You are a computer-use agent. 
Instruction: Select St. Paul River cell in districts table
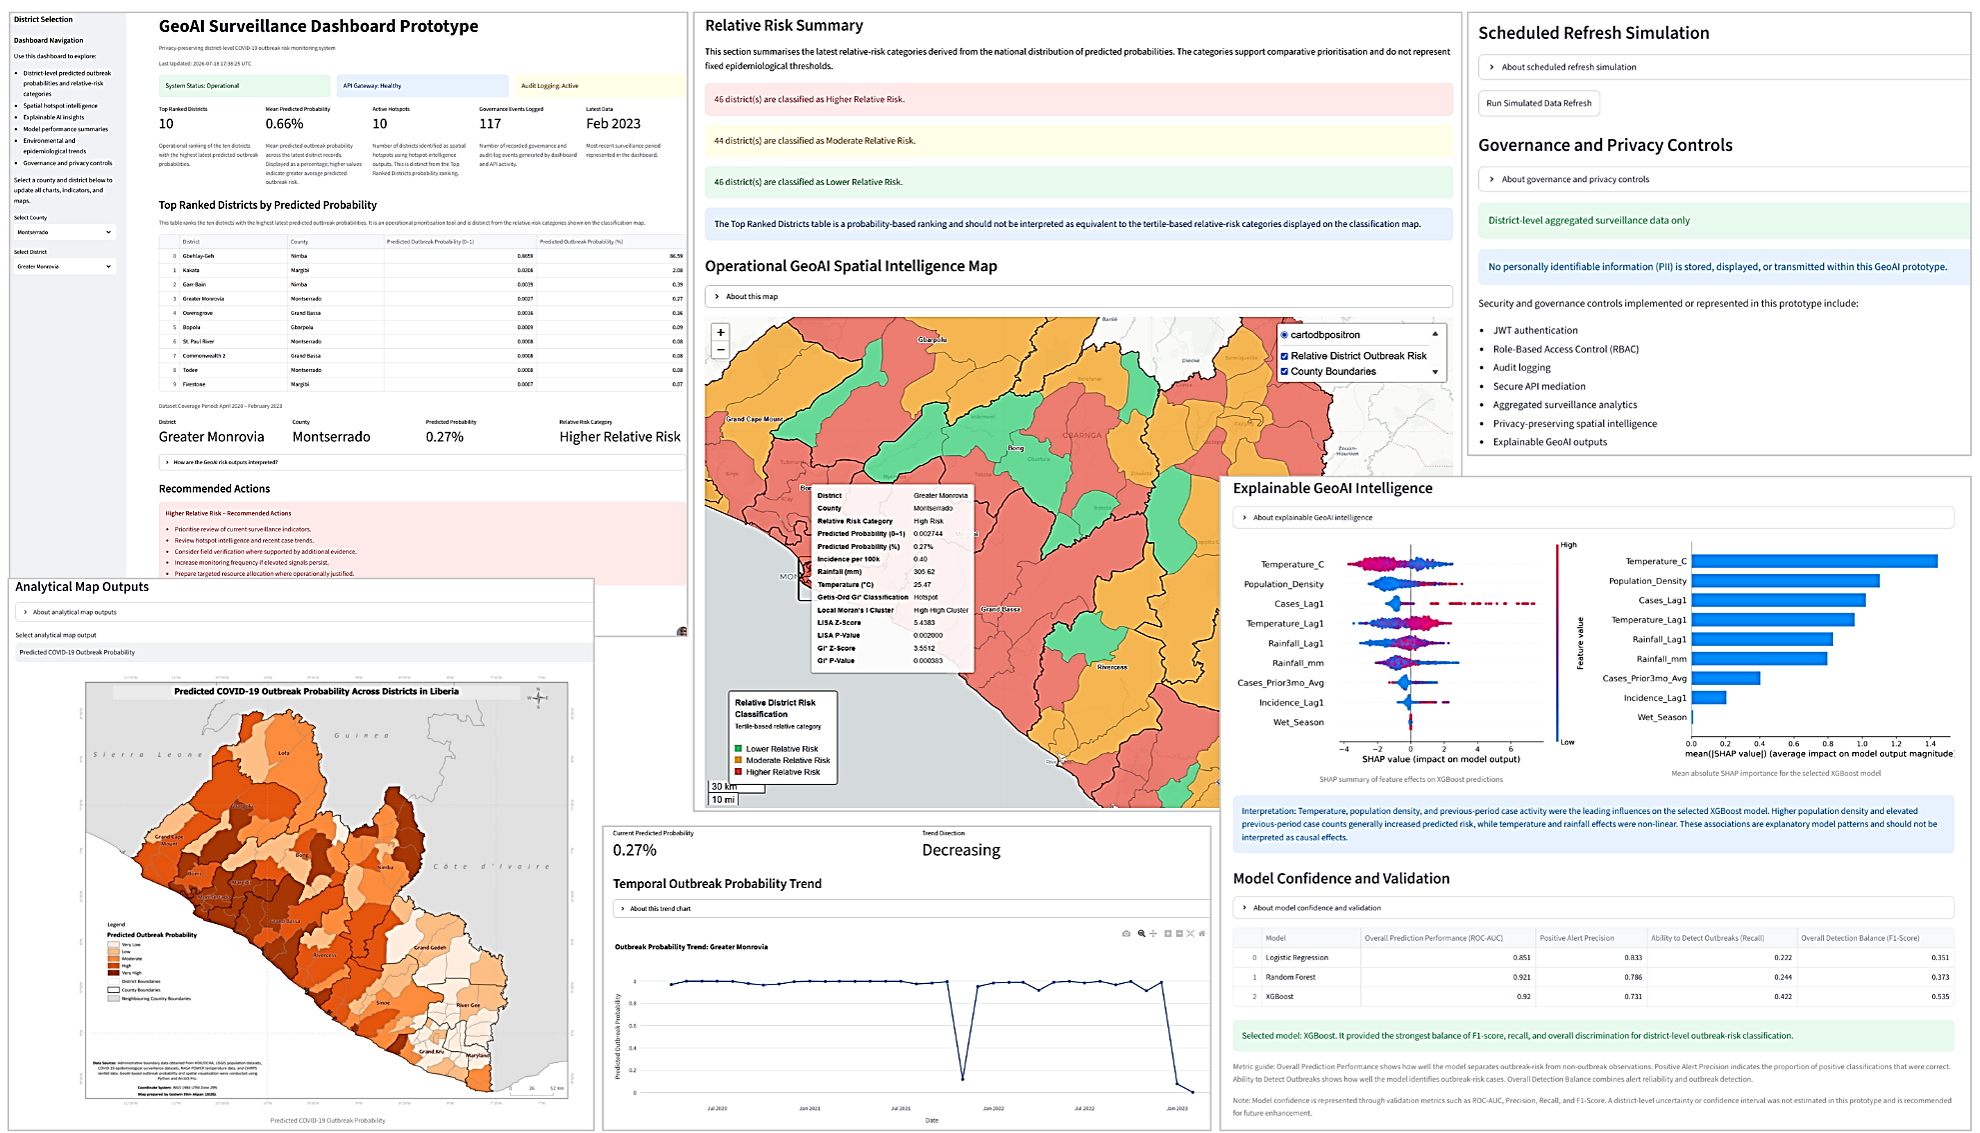232,341
